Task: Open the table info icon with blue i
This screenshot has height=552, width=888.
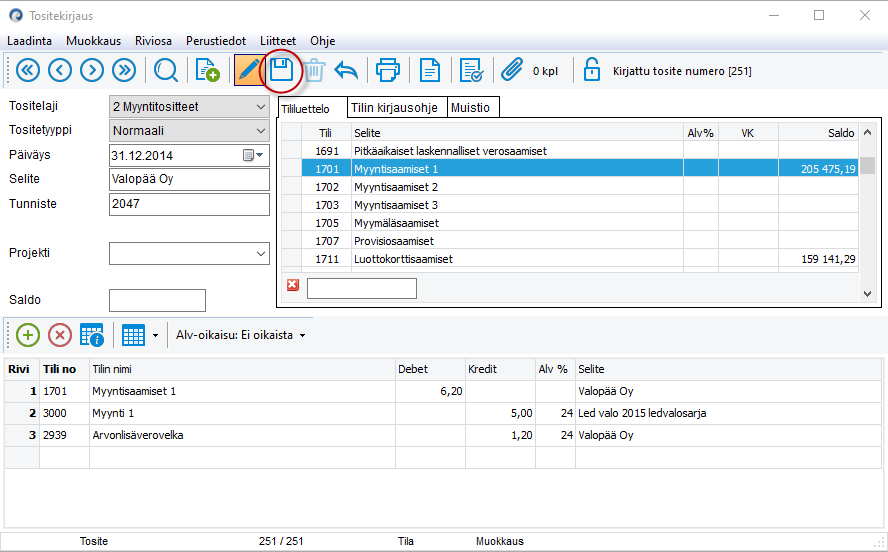Action: (x=92, y=335)
